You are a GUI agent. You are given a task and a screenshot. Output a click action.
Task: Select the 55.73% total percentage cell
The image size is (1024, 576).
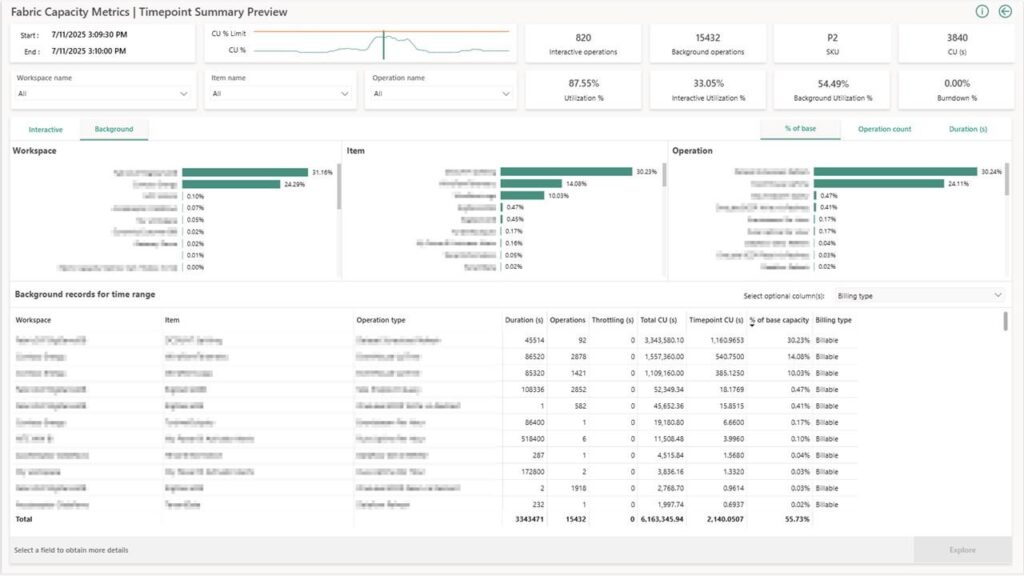(x=797, y=519)
